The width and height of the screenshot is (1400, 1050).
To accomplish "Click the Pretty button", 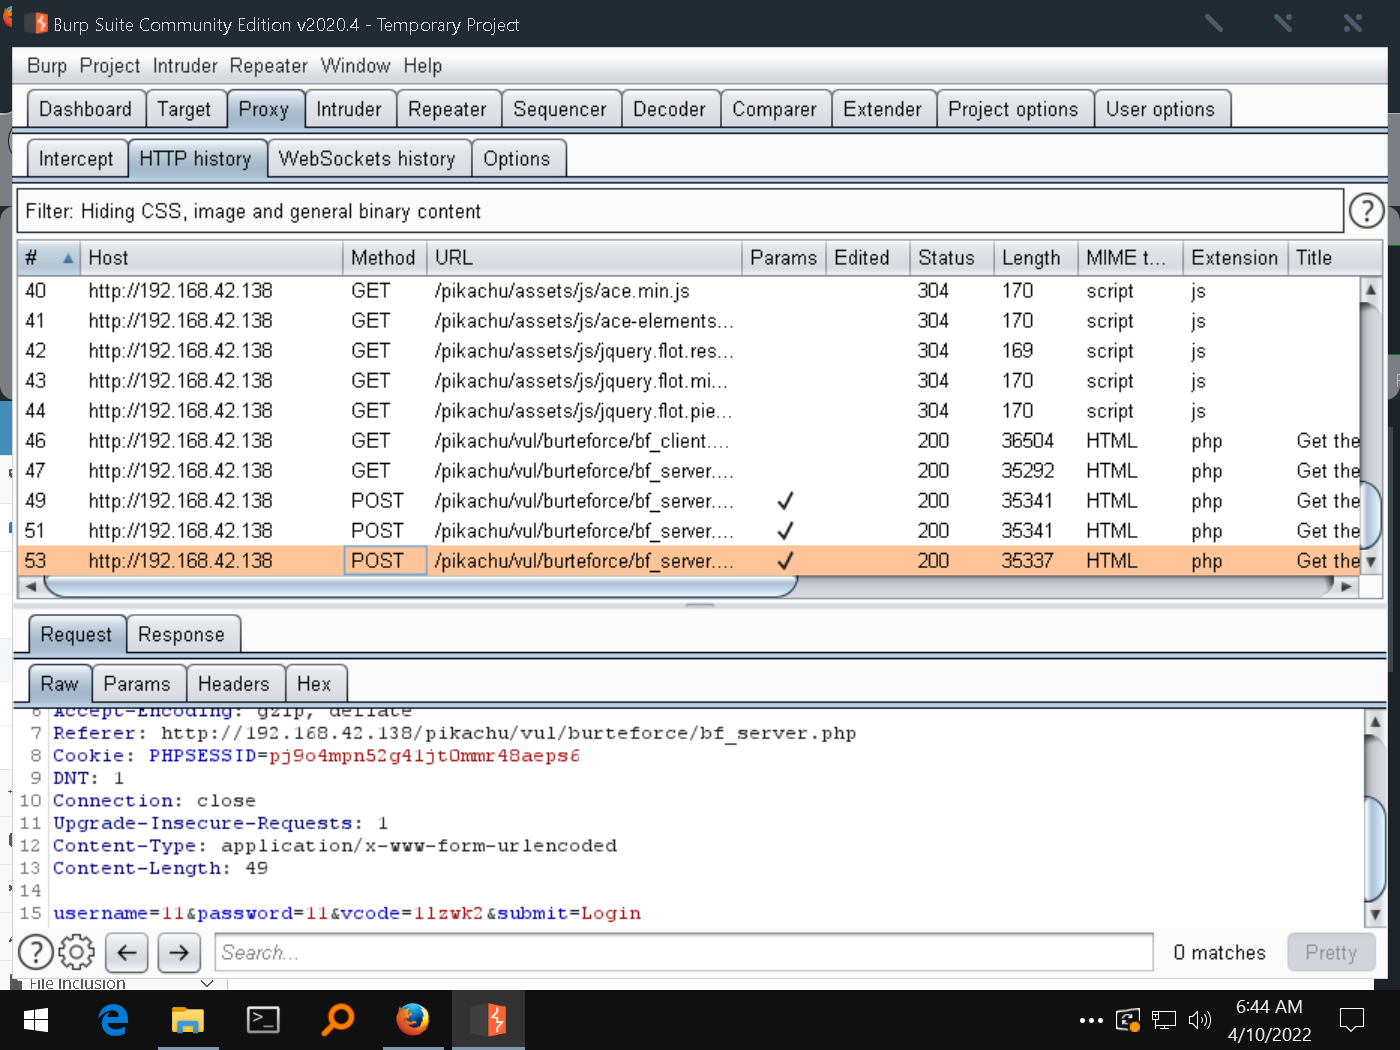I will click(1331, 953).
